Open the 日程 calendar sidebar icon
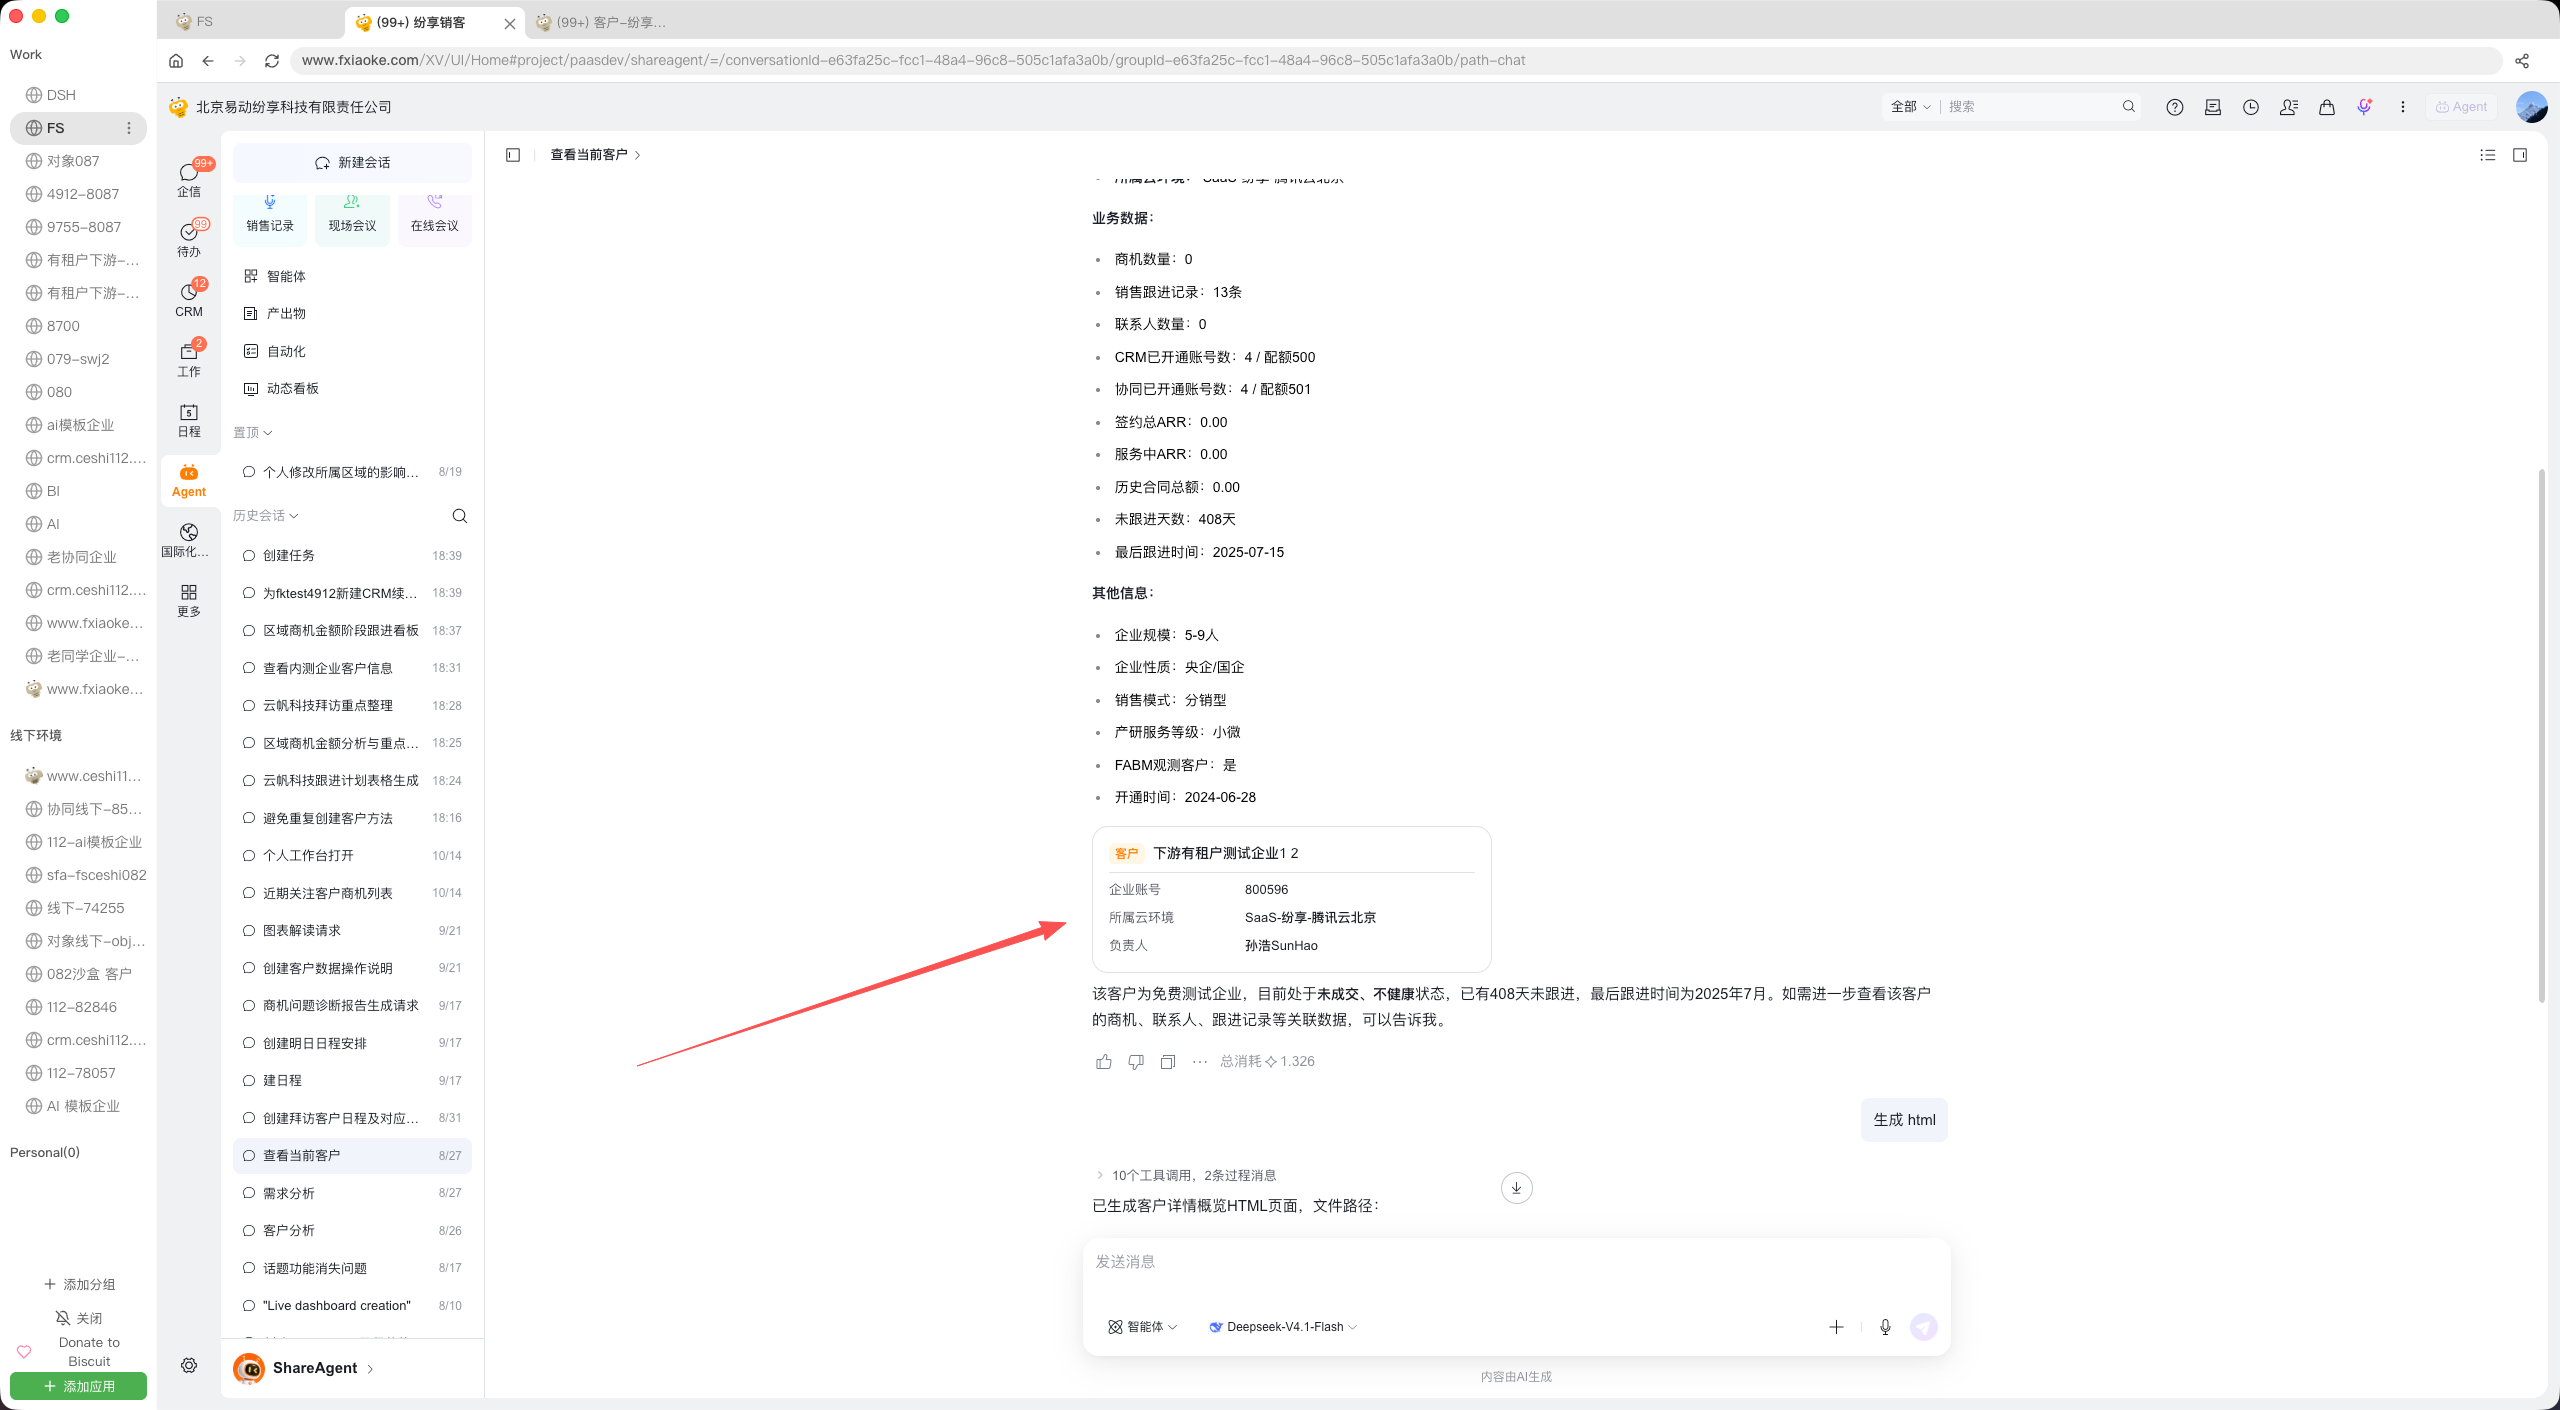 coord(189,420)
